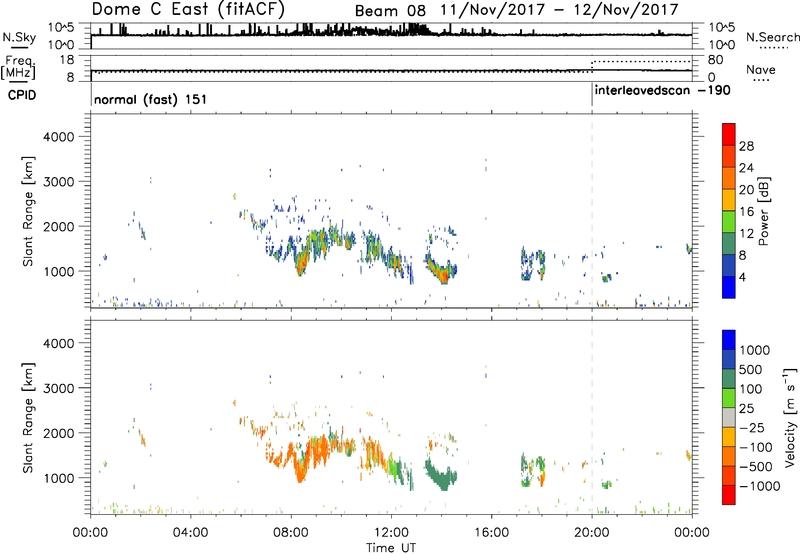
Task: Click the '08:00' time axis tick label
Action: pyautogui.click(x=291, y=533)
